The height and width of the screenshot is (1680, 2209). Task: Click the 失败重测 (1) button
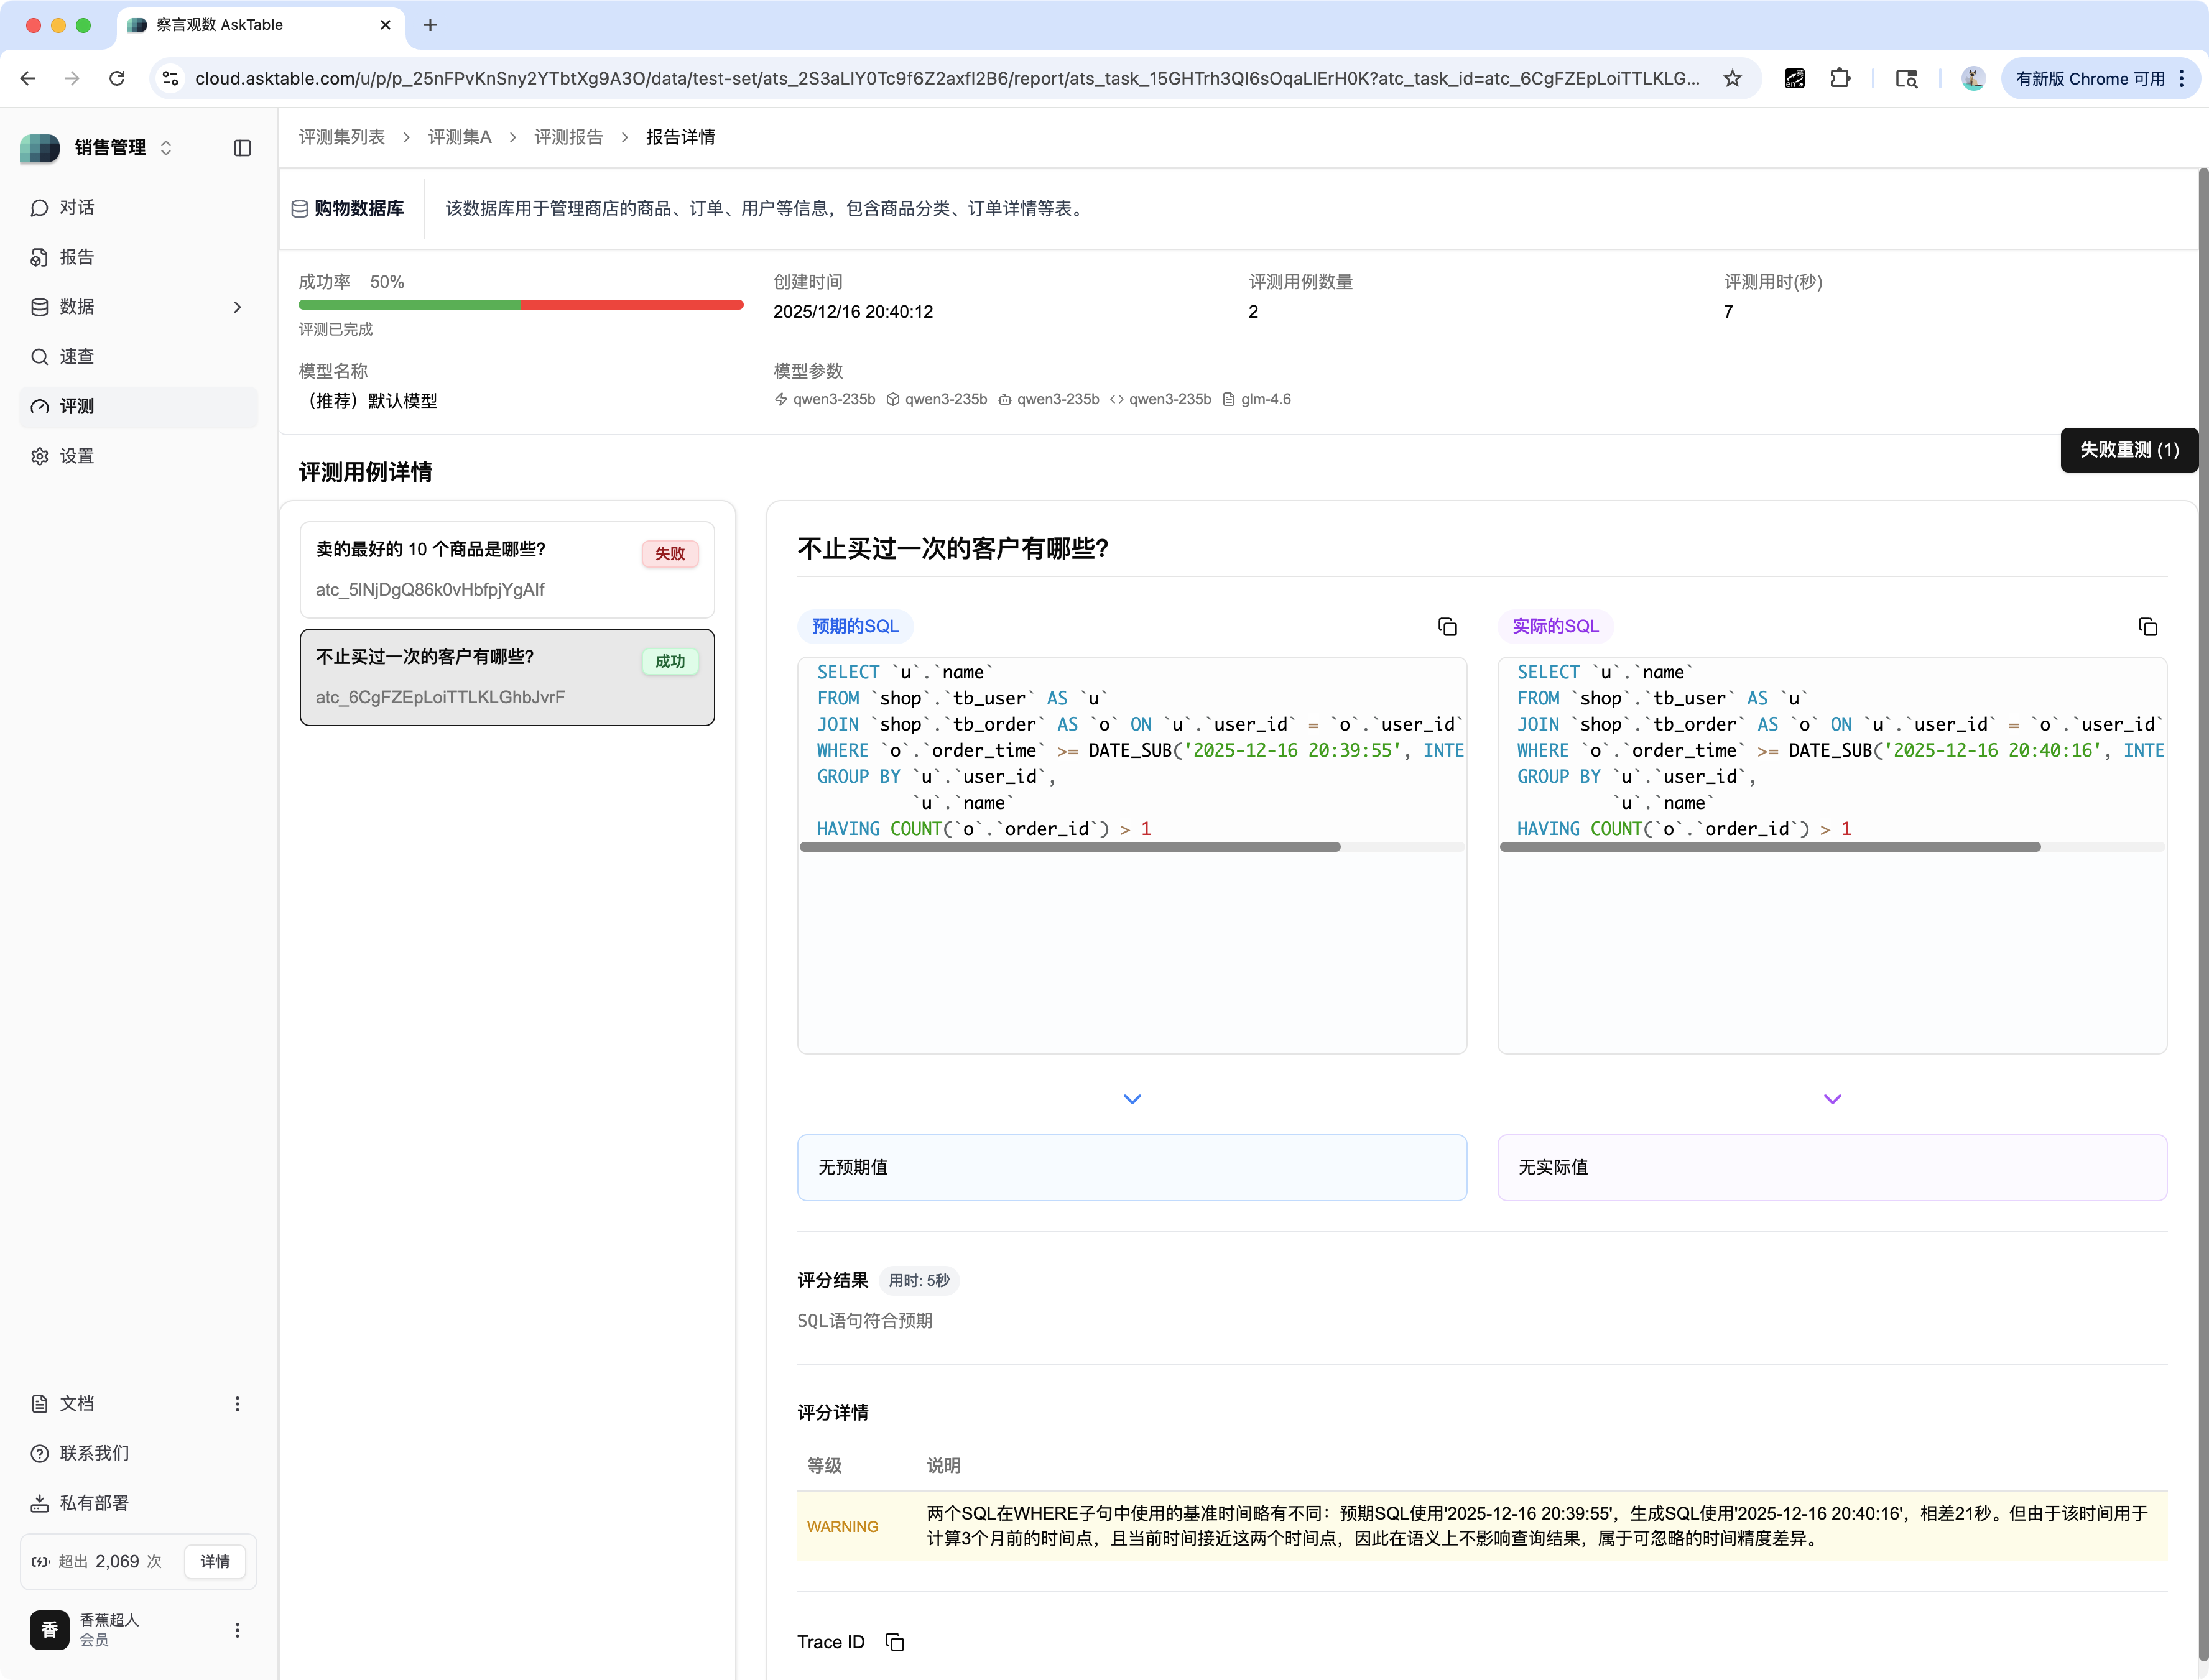point(2128,450)
